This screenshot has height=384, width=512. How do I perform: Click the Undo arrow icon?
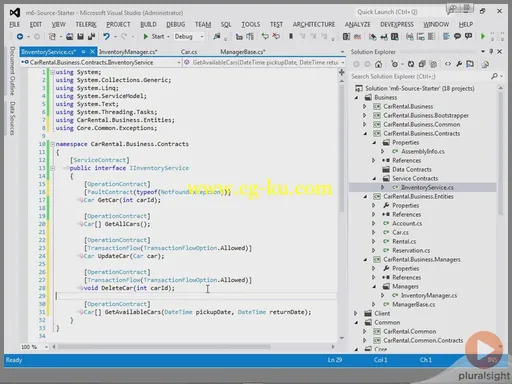point(106,36)
